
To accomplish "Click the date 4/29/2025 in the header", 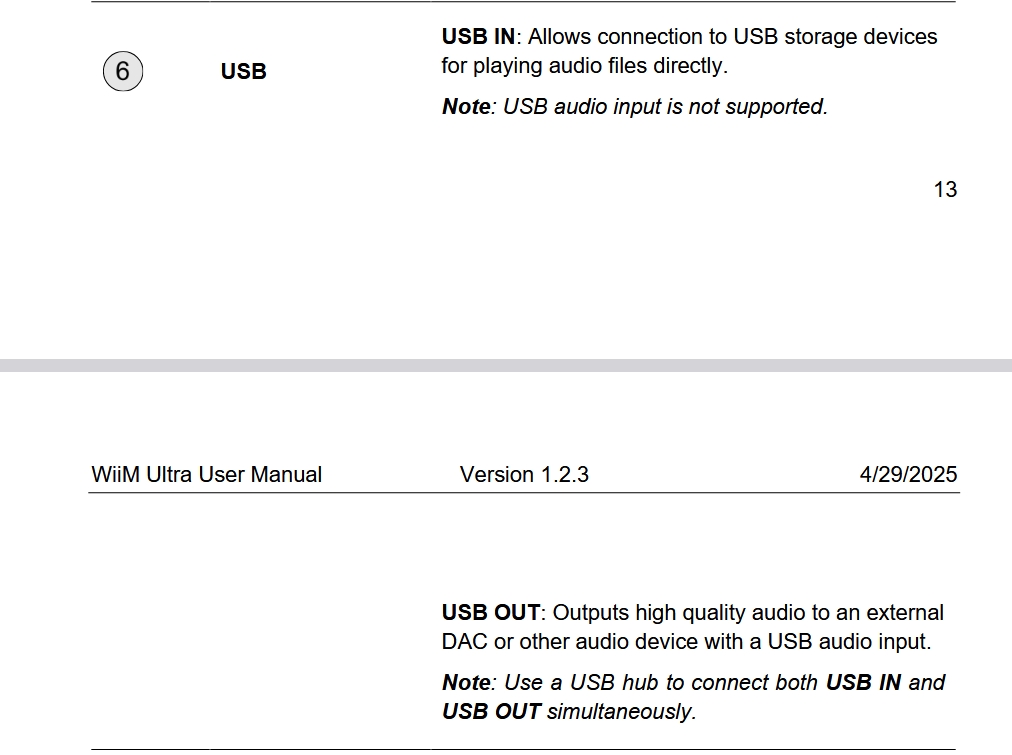I will [908, 475].
